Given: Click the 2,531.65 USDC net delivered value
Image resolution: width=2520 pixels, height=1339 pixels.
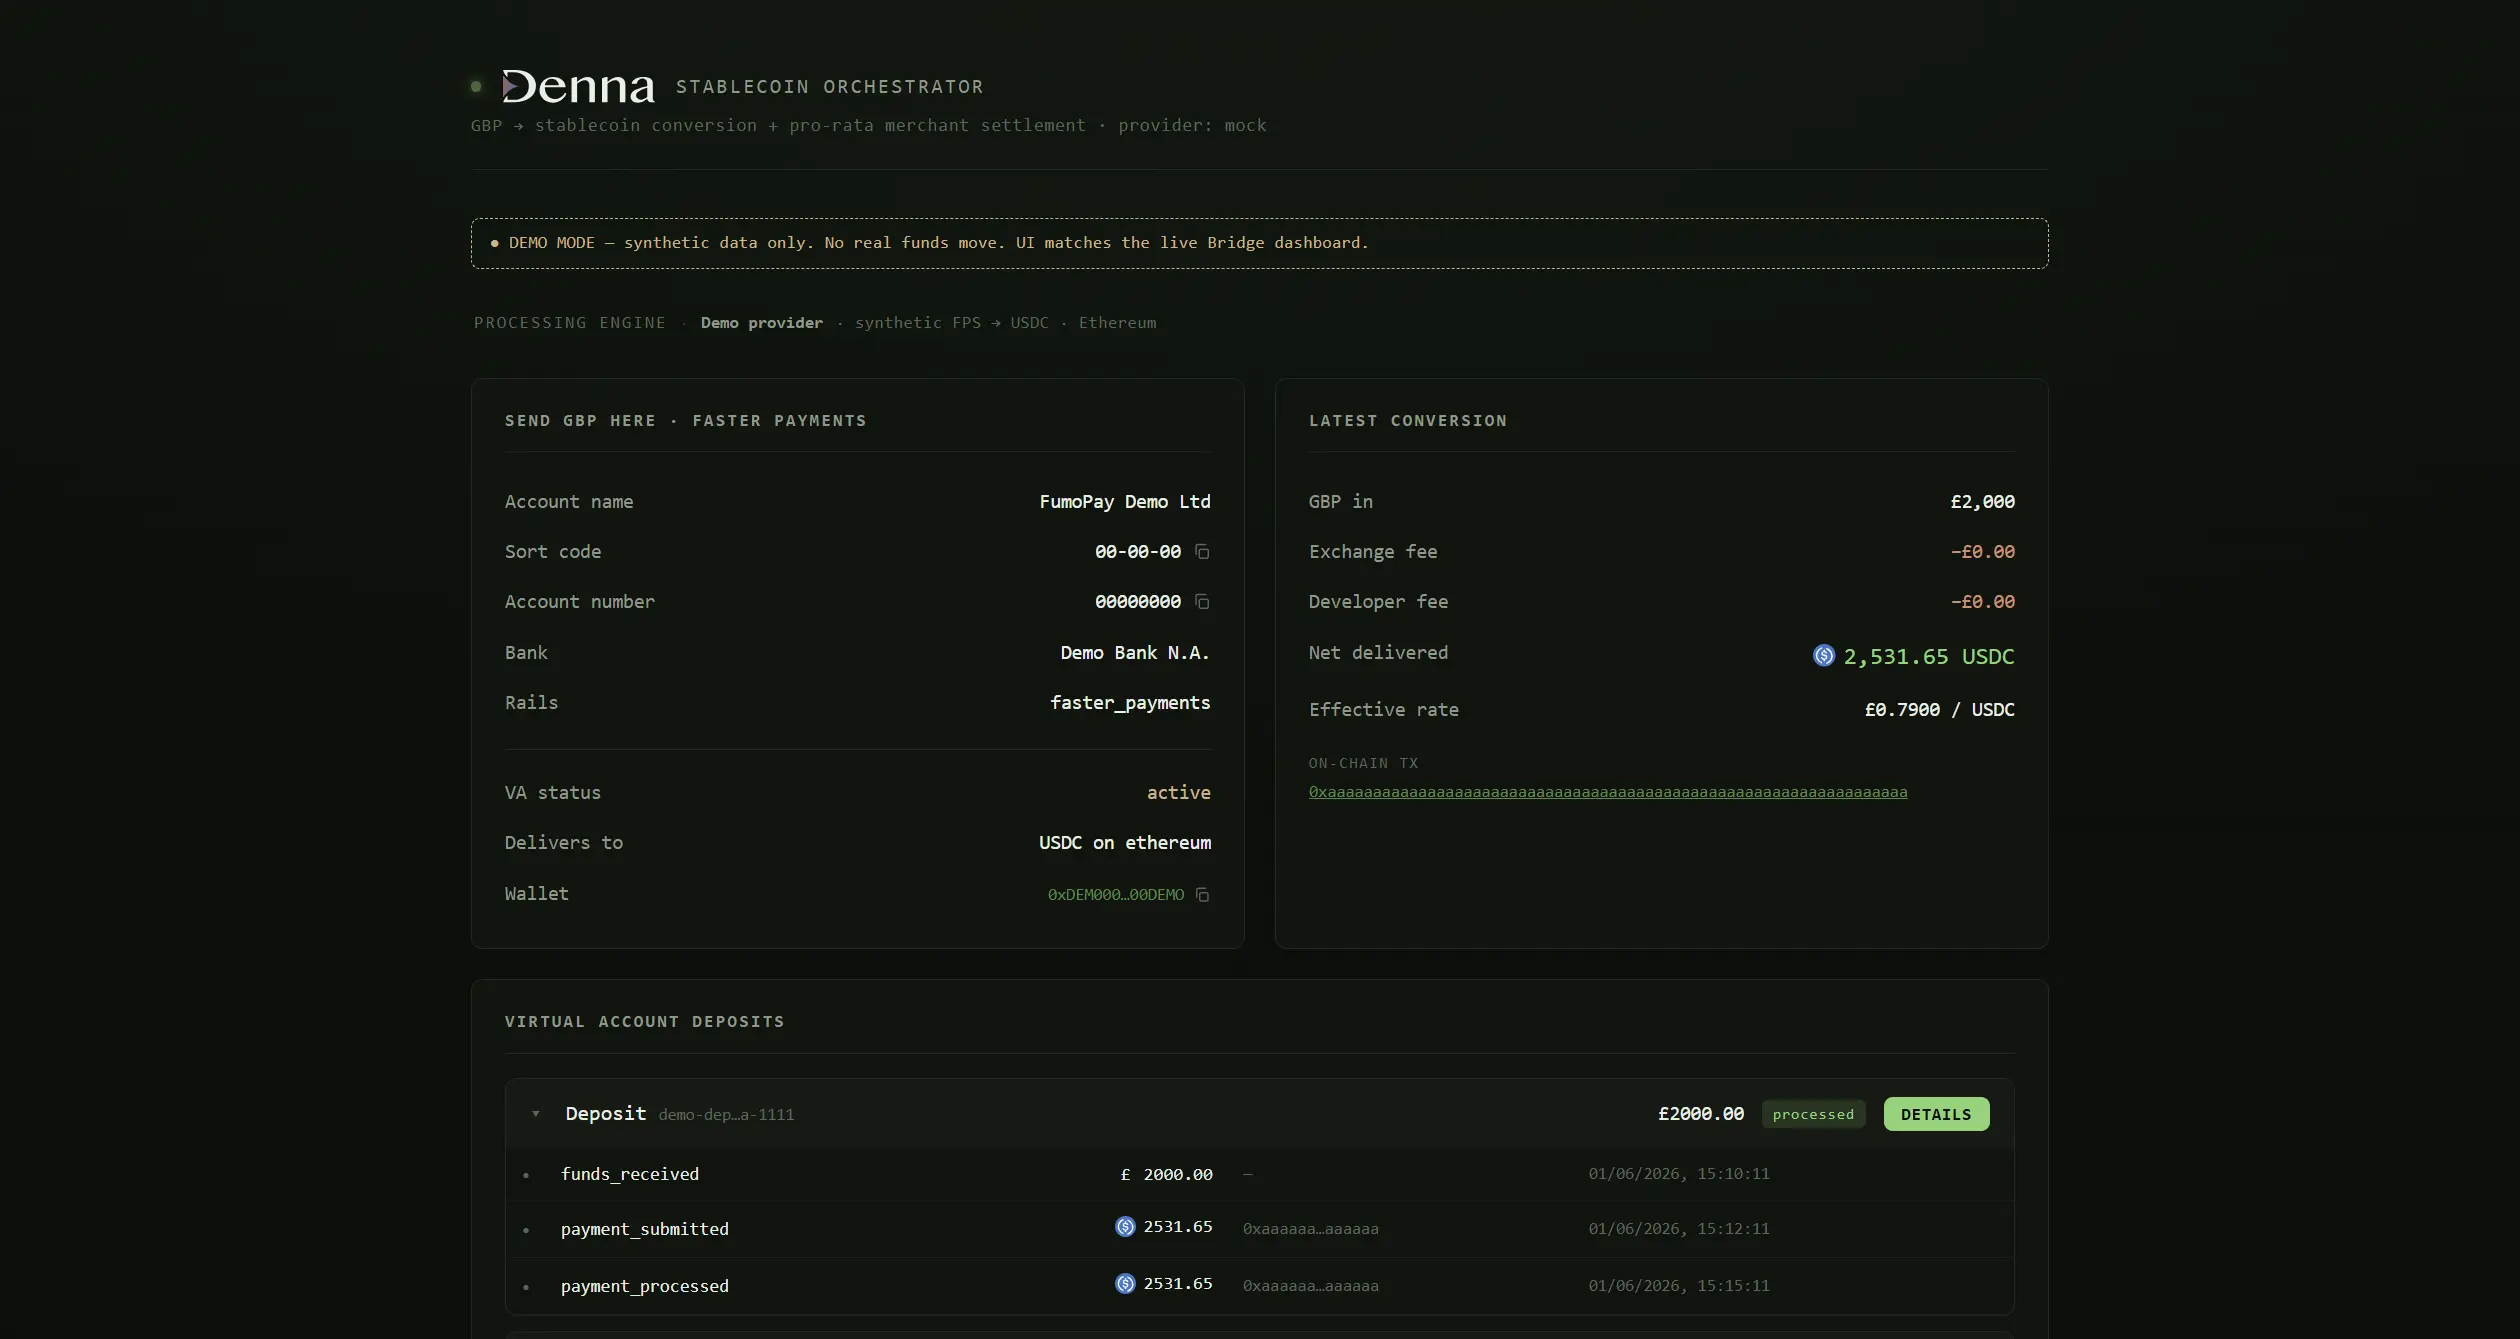Looking at the screenshot, I should 1929,657.
